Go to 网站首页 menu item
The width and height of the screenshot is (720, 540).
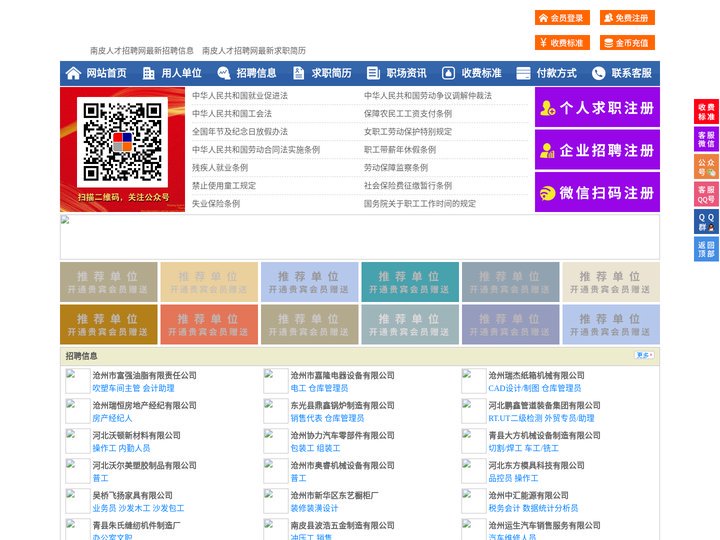[x=107, y=73]
